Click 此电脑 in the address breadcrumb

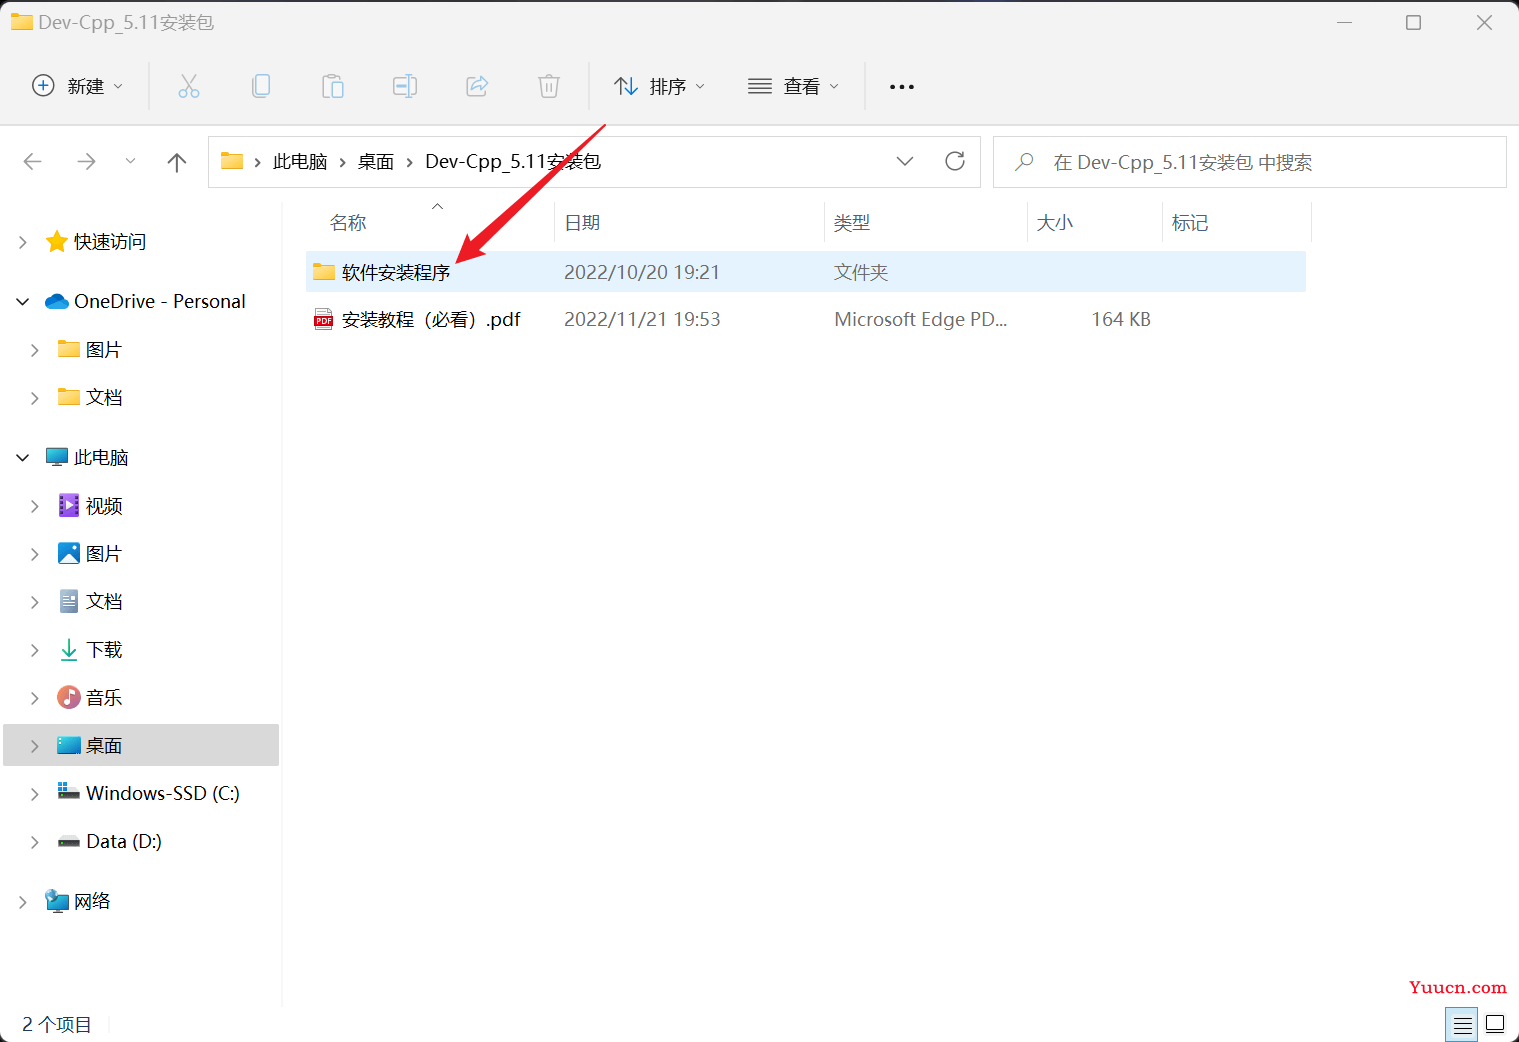300,162
